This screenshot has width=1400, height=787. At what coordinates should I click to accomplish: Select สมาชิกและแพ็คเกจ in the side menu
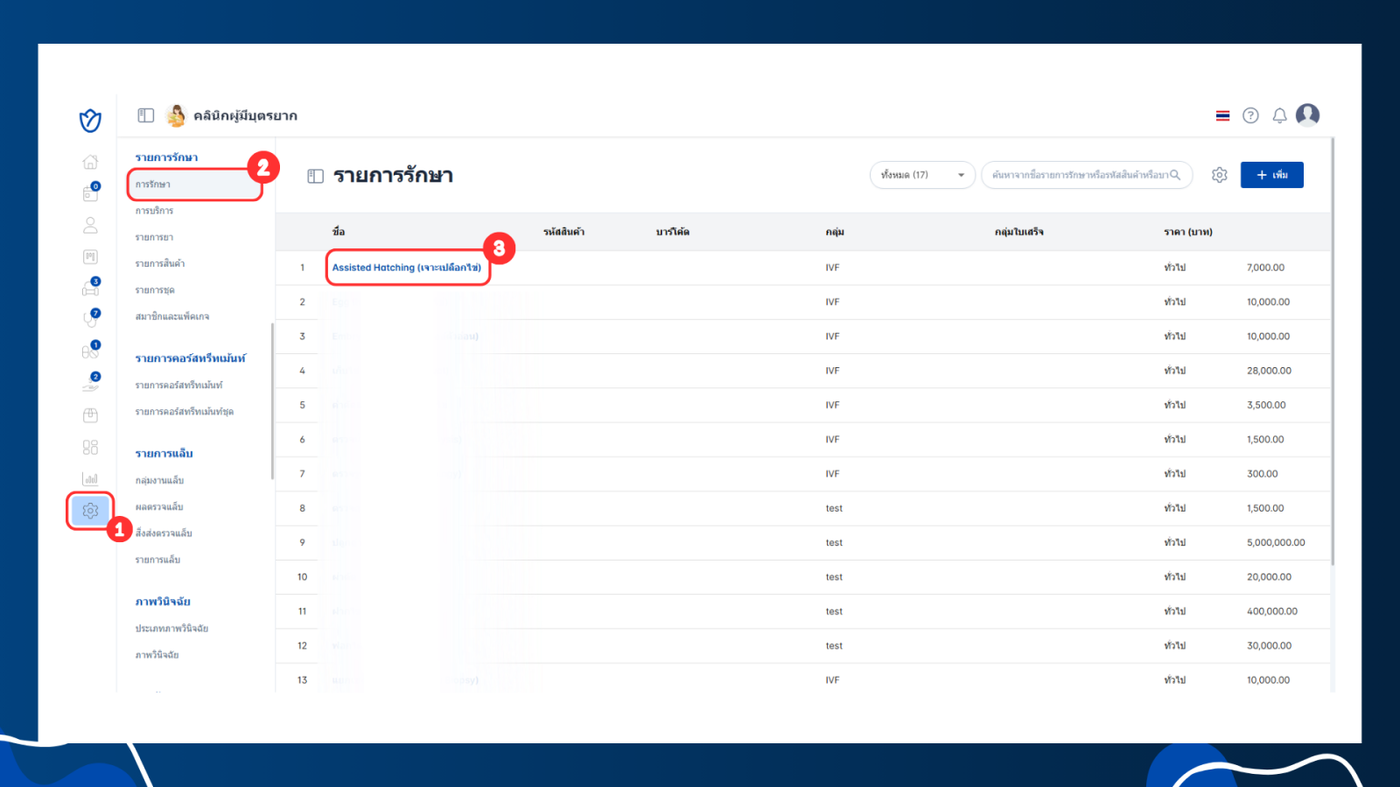[172, 317]
